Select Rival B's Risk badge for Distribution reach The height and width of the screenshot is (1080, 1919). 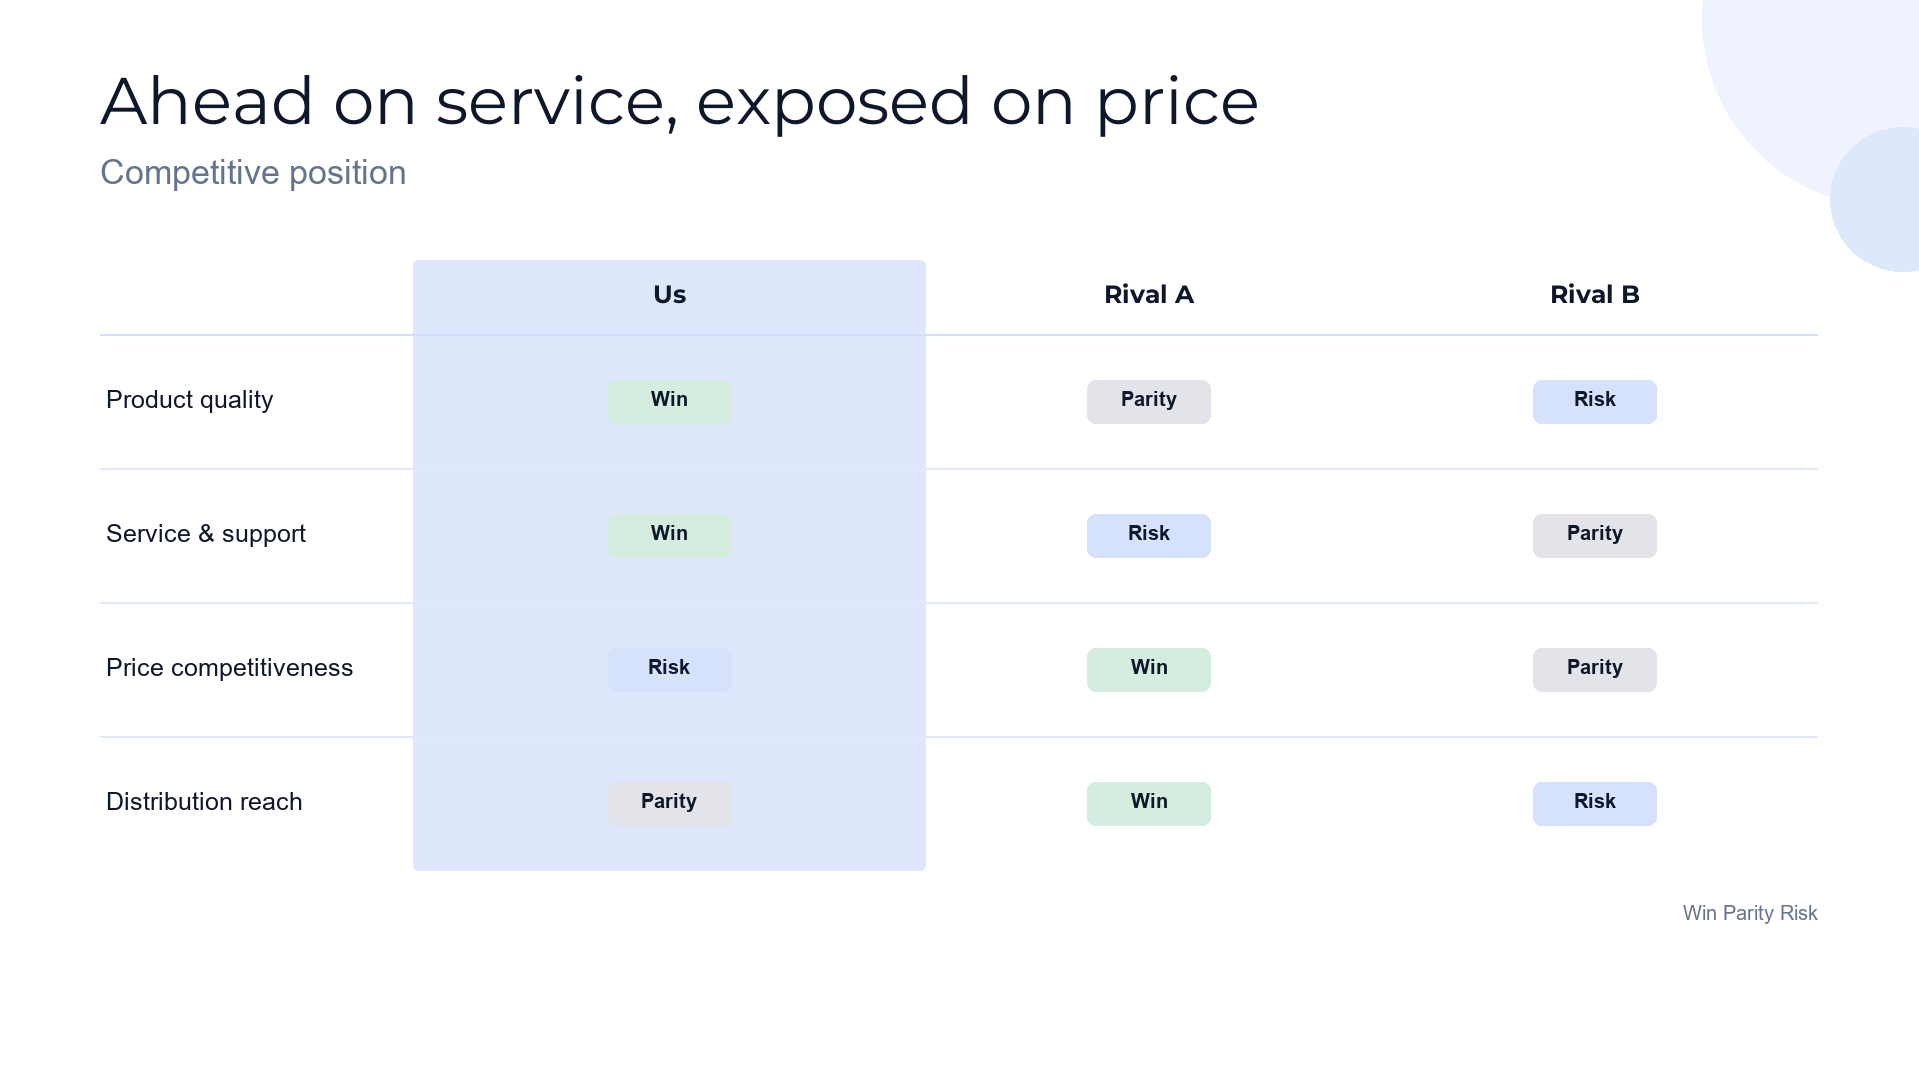[x=1594, y=803]
